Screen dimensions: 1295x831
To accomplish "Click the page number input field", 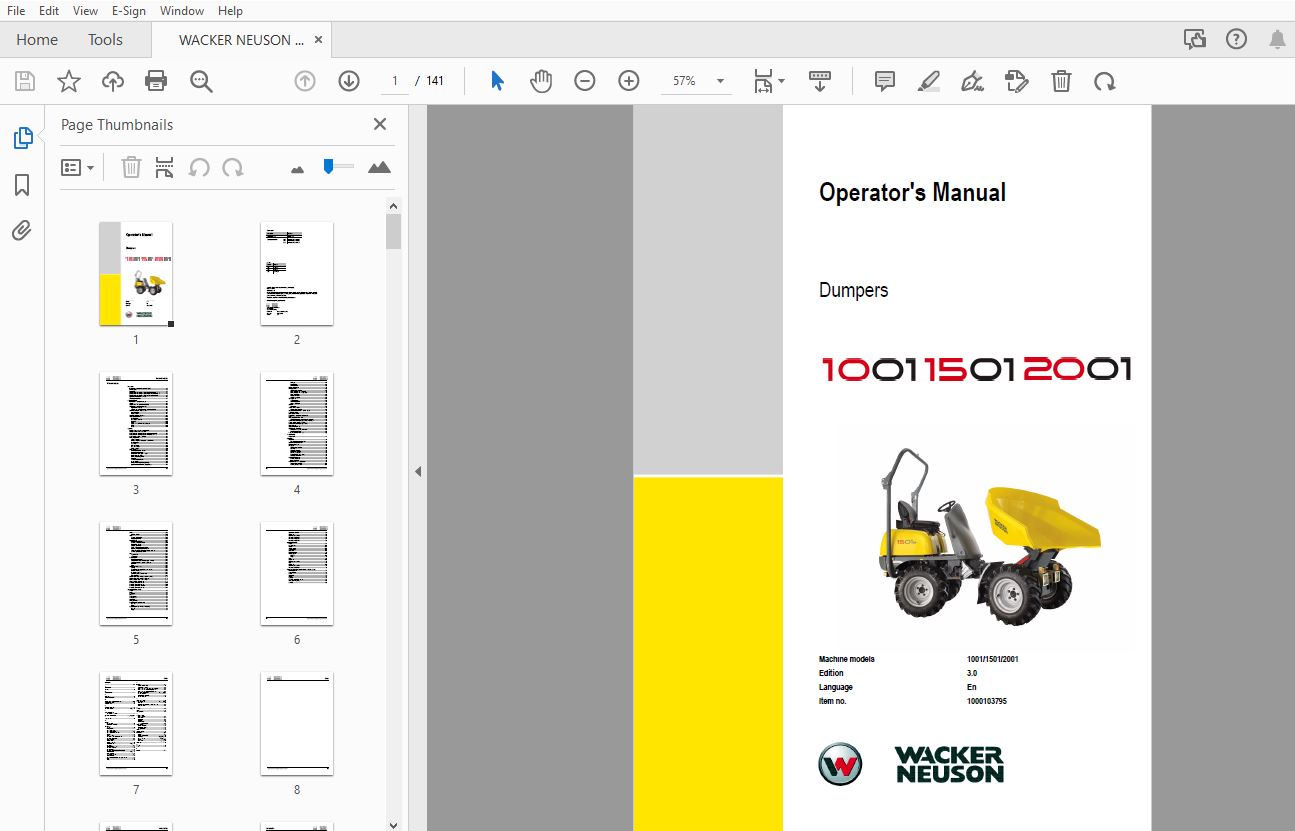I will coord(394,81).
